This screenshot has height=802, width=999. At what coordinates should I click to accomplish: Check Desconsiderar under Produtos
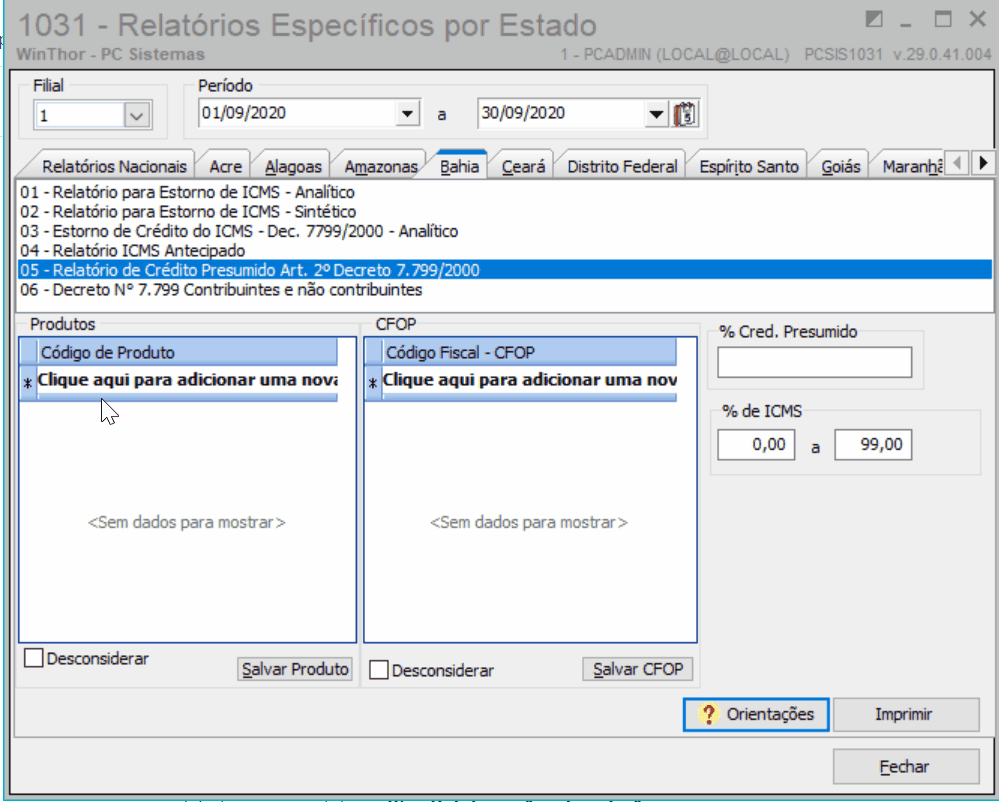(x=33, y=658)
